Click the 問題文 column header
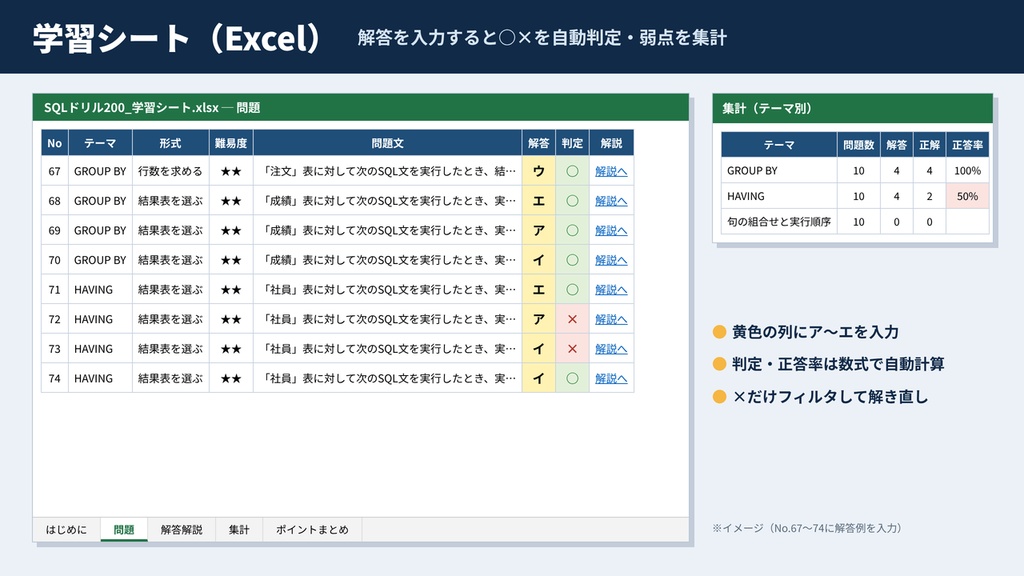The width and height of the screenshot is (1024, 576). pyautogui.click(x=387, y=143)
